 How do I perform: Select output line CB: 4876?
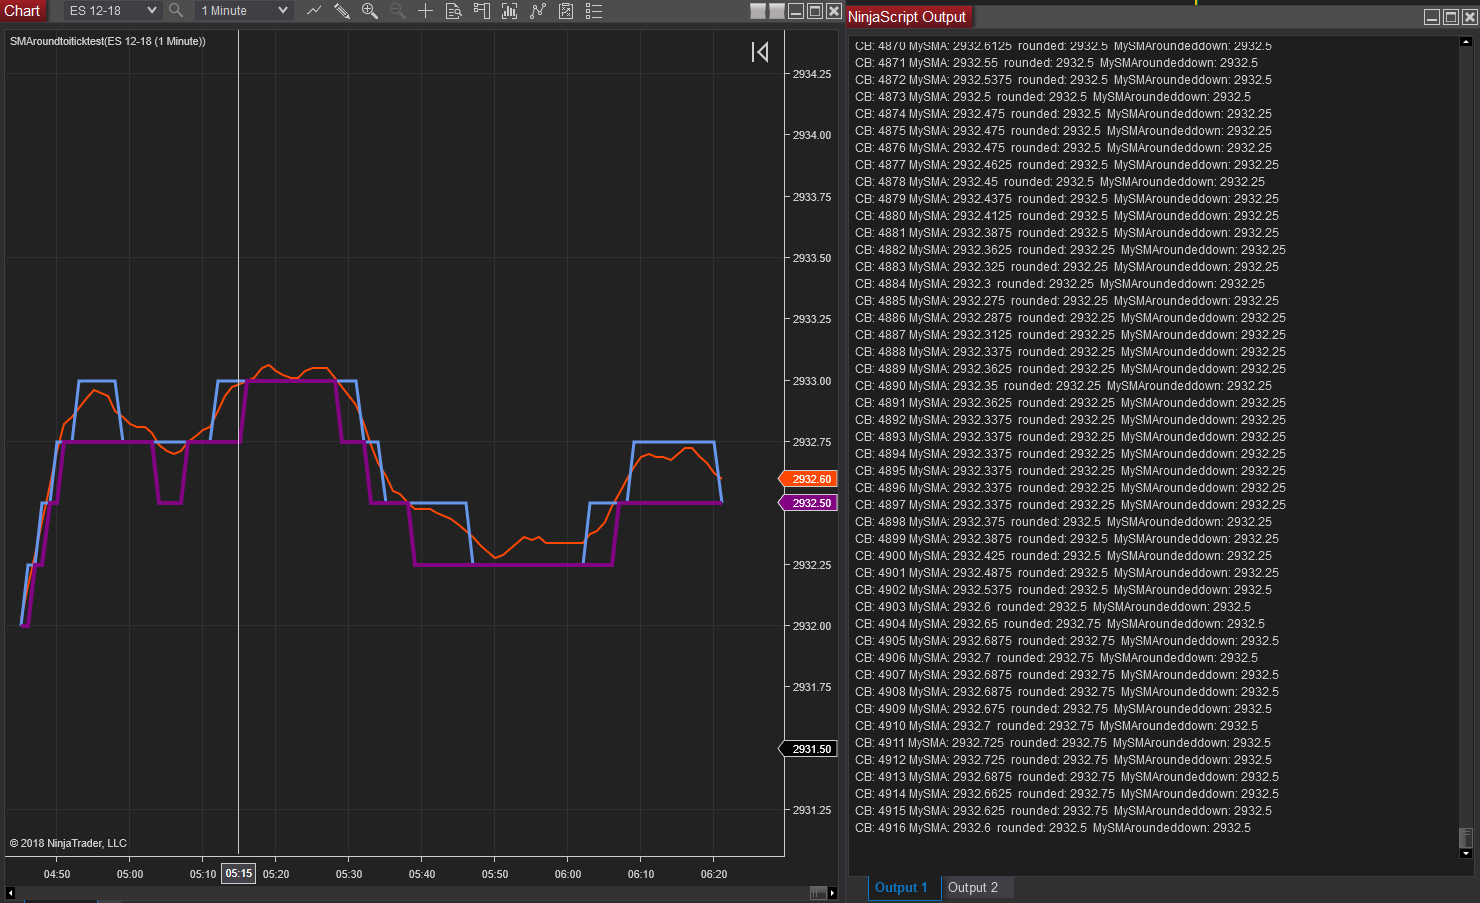[x=1063, y=148]
